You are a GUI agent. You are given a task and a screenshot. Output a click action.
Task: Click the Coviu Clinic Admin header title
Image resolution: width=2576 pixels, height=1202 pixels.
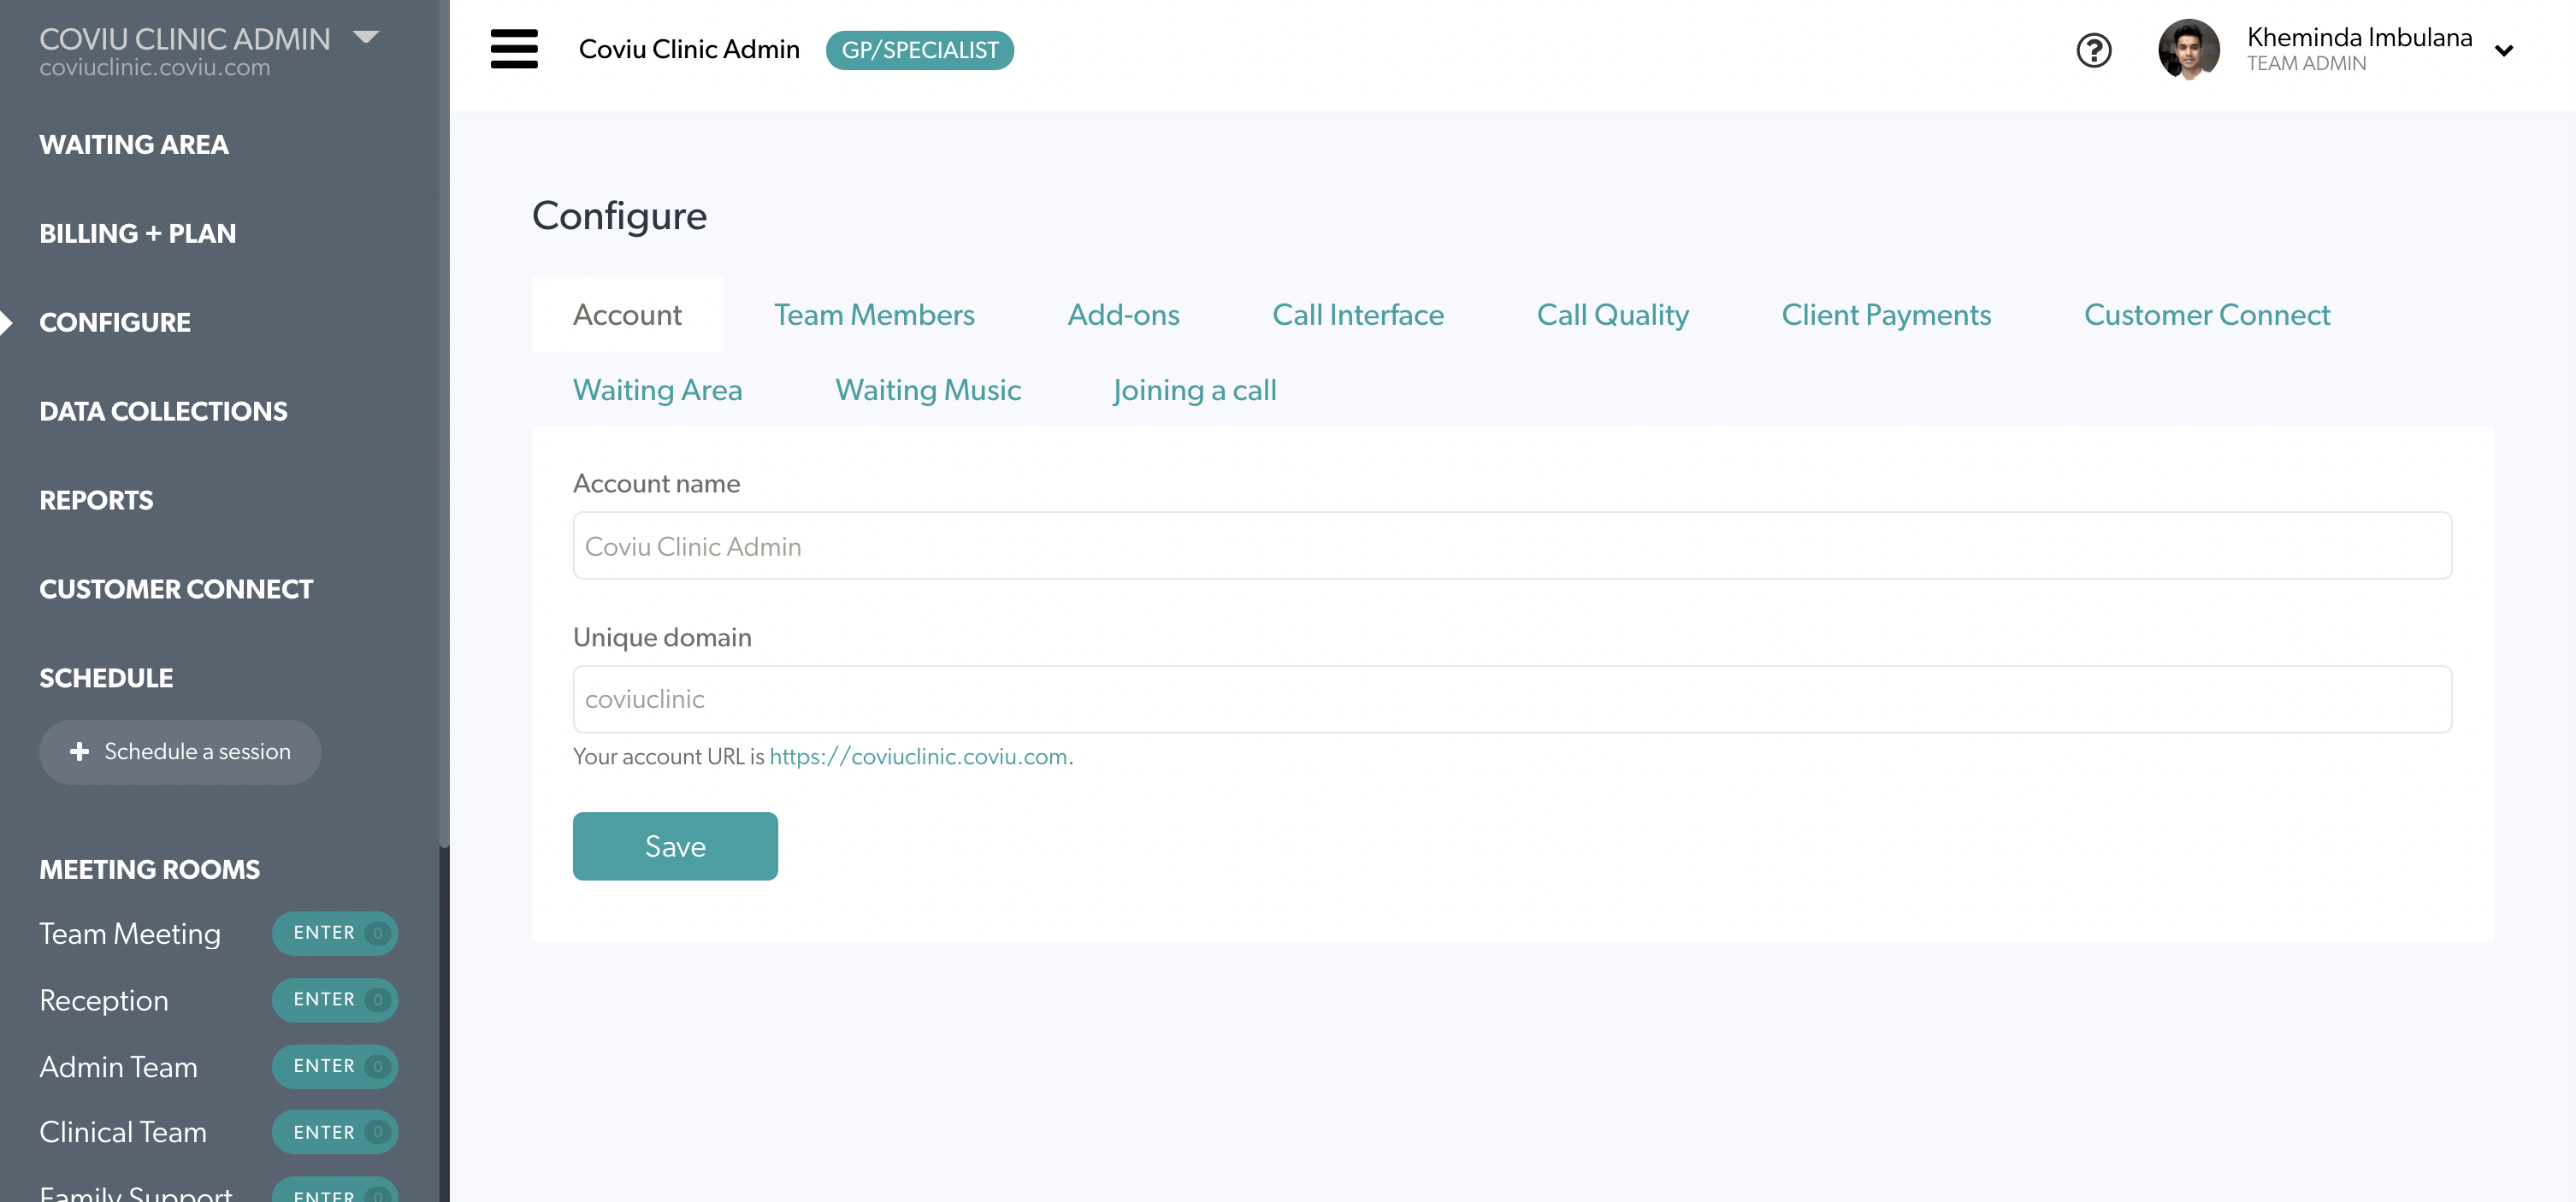[689, 50]
